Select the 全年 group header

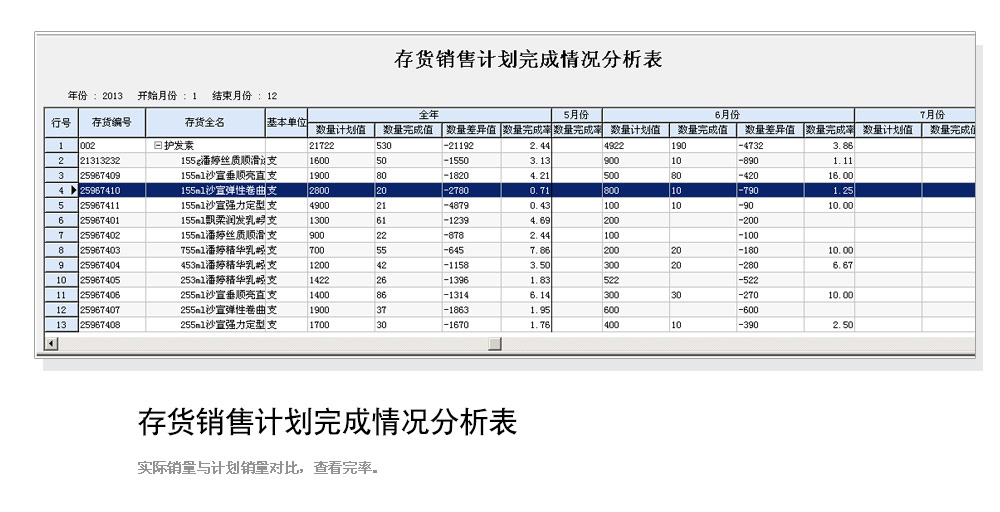pyautogui.click(x=429, y=115)
